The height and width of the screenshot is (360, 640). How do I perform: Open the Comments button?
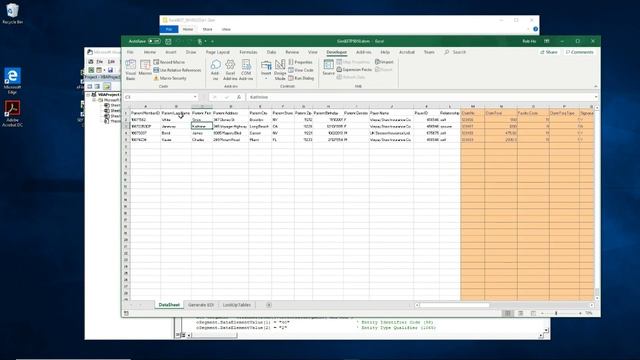[579, 52]
